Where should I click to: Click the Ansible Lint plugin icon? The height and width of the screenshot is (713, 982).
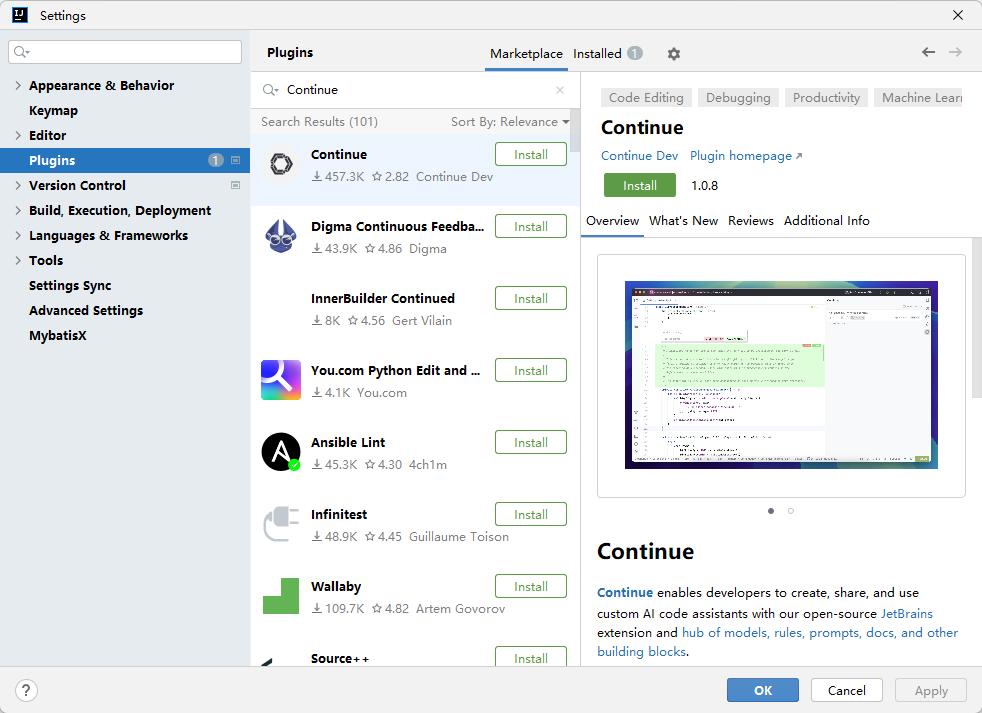click(280, 453)
